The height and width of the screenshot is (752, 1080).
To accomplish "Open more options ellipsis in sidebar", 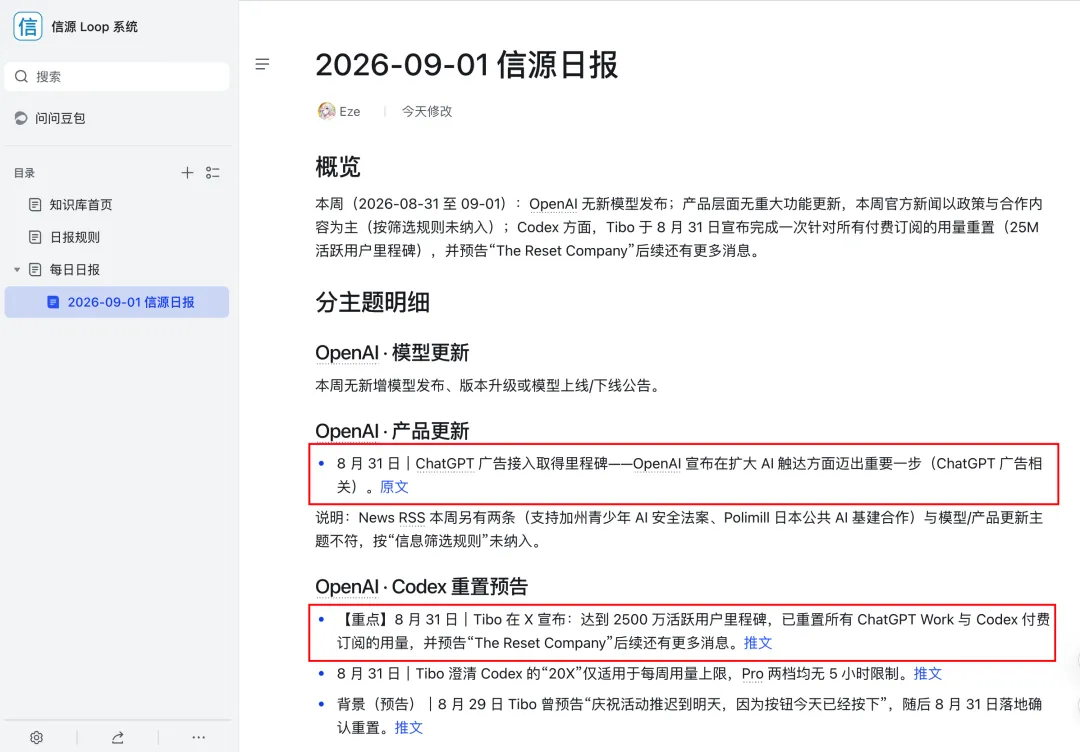I will (199, 738).
